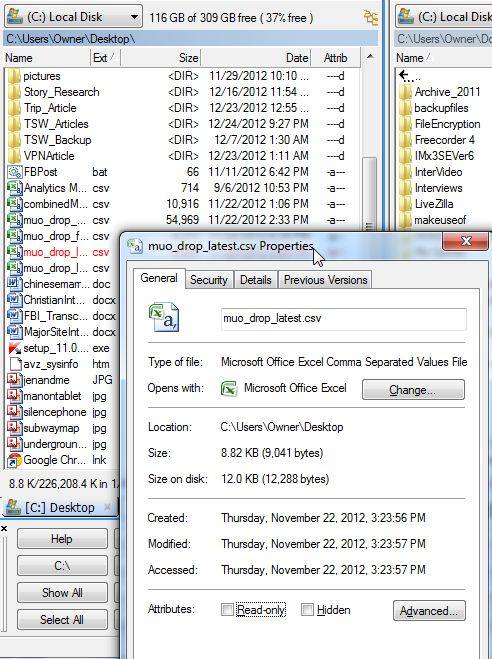Click the folder tree icon beside free space
Viewport: 492px width, 659px height.
(371, 18)
